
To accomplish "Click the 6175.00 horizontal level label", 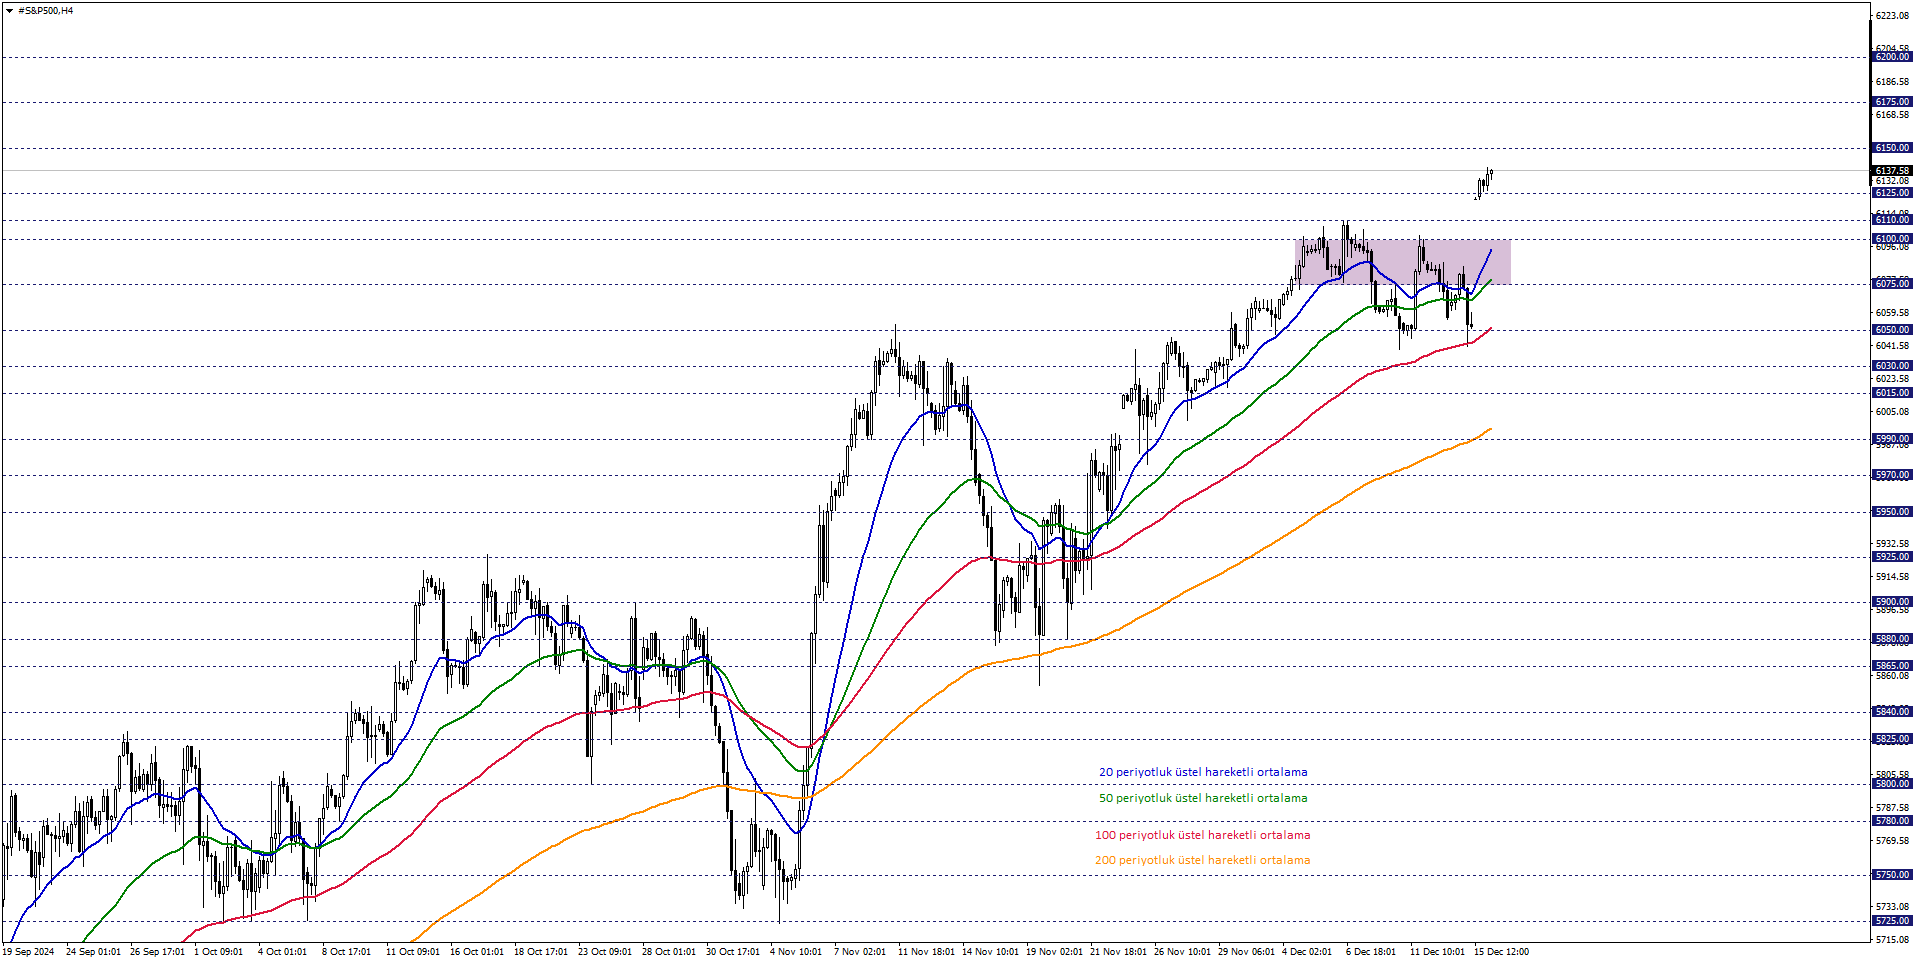I will click(x=1892, y=102).
